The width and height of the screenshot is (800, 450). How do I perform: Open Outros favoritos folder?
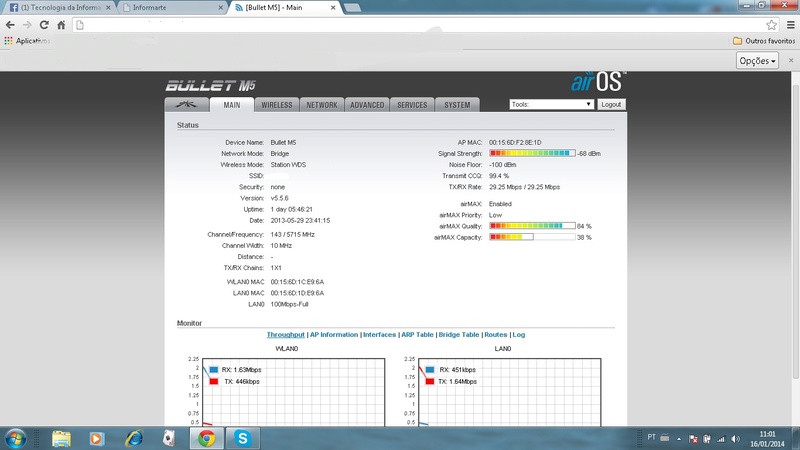pyautogui.click(x=764, y=41)
